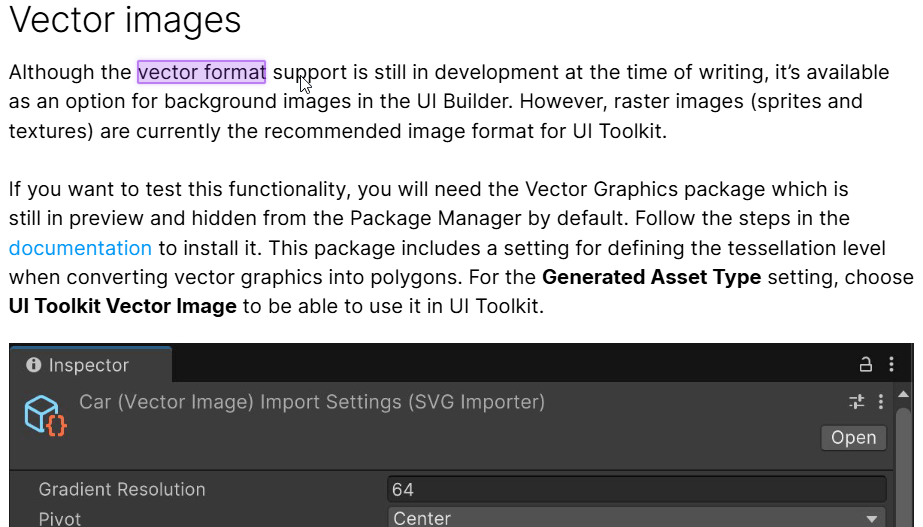Follow the documentation hyperlink
The image size is (923, 527).
[80, 248]
